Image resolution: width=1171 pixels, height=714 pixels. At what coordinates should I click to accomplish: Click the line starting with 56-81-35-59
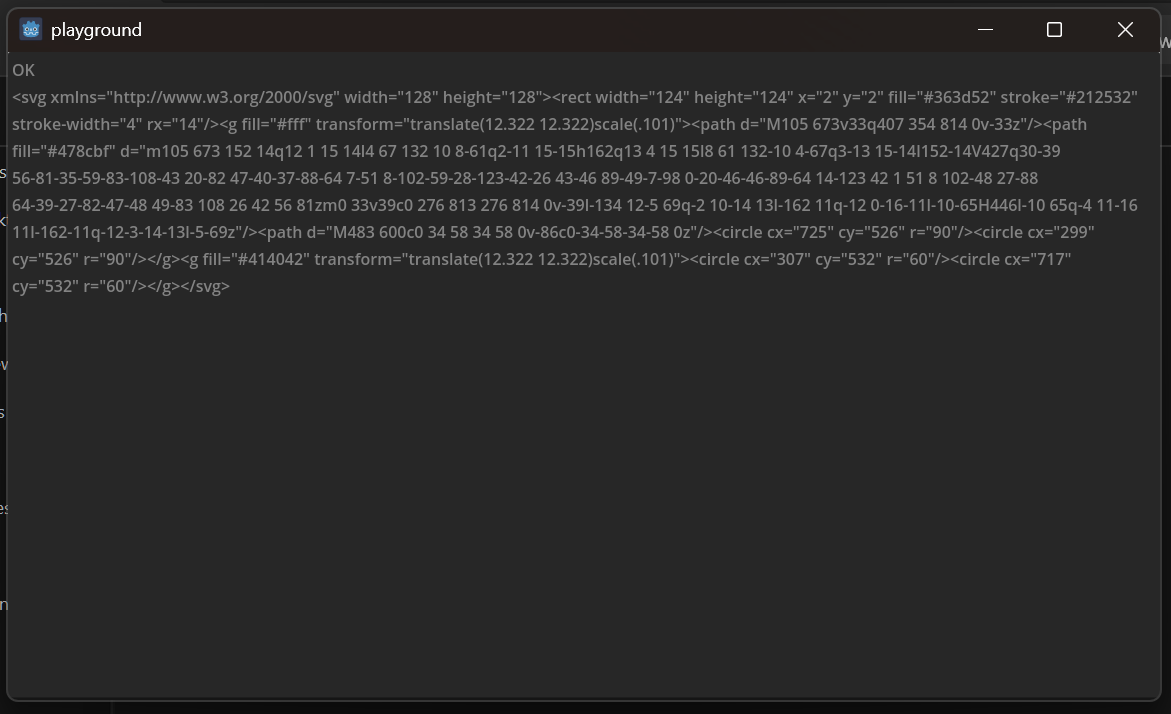point(525,178)
